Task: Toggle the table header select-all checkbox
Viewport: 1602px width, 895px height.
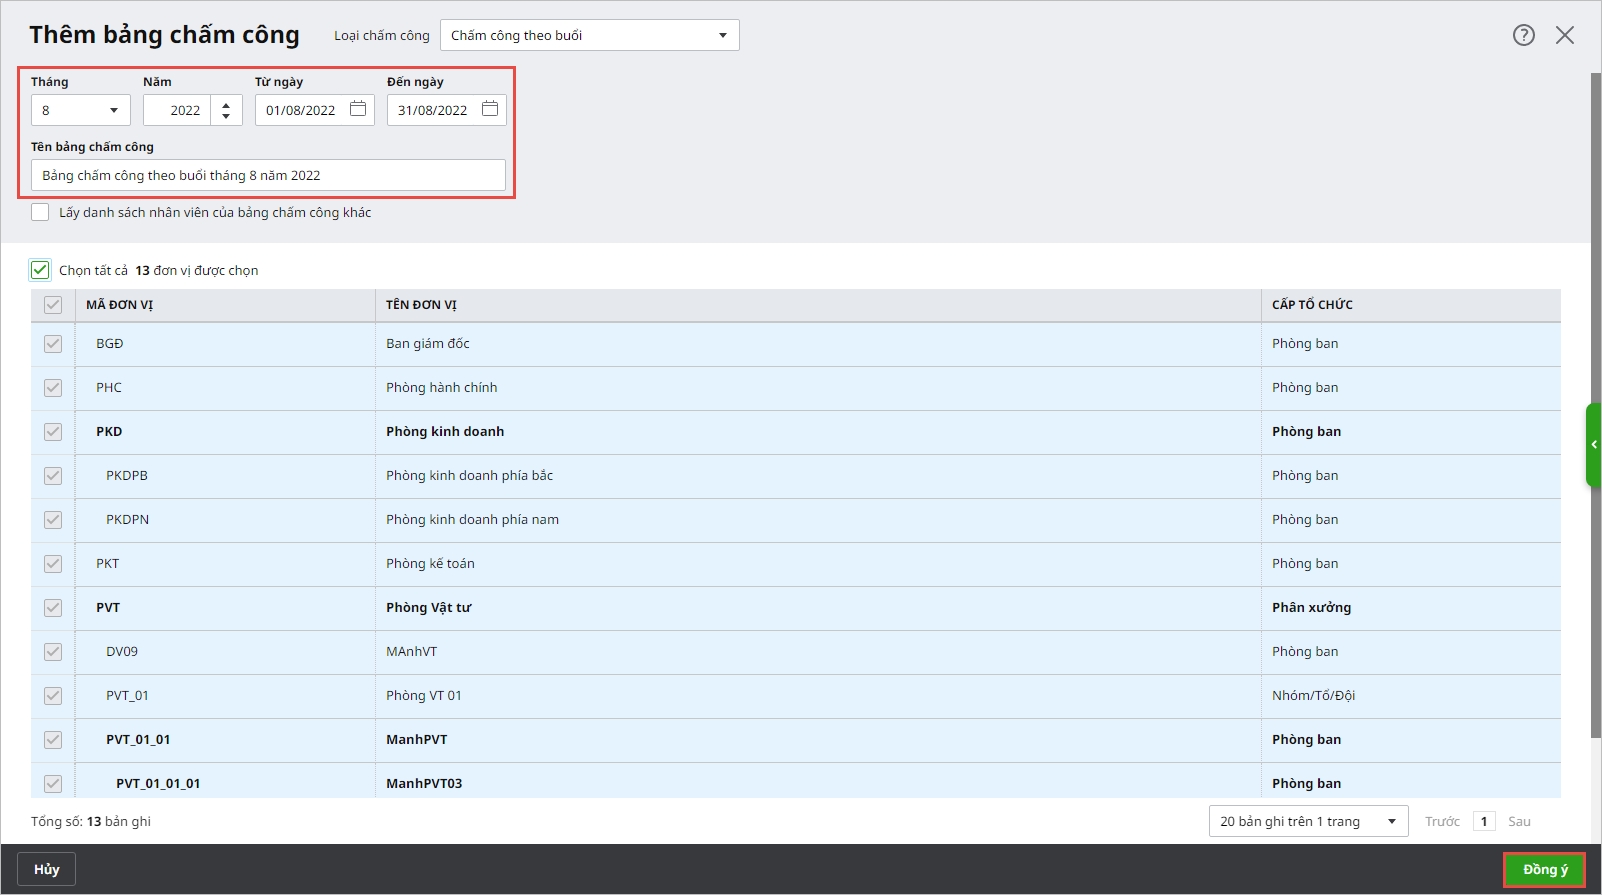Action: pyautogui.click(x=53, y=305)
